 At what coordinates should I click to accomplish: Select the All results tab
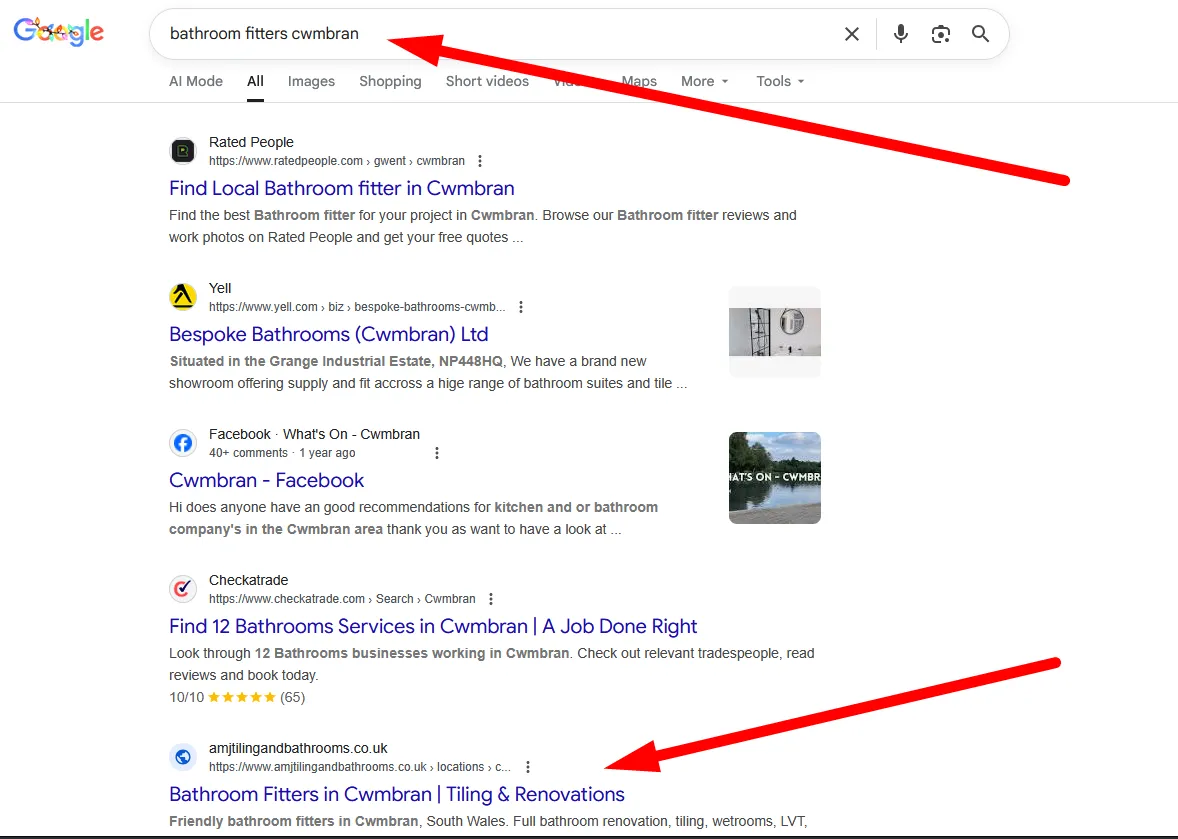click(x=255, y=81)
